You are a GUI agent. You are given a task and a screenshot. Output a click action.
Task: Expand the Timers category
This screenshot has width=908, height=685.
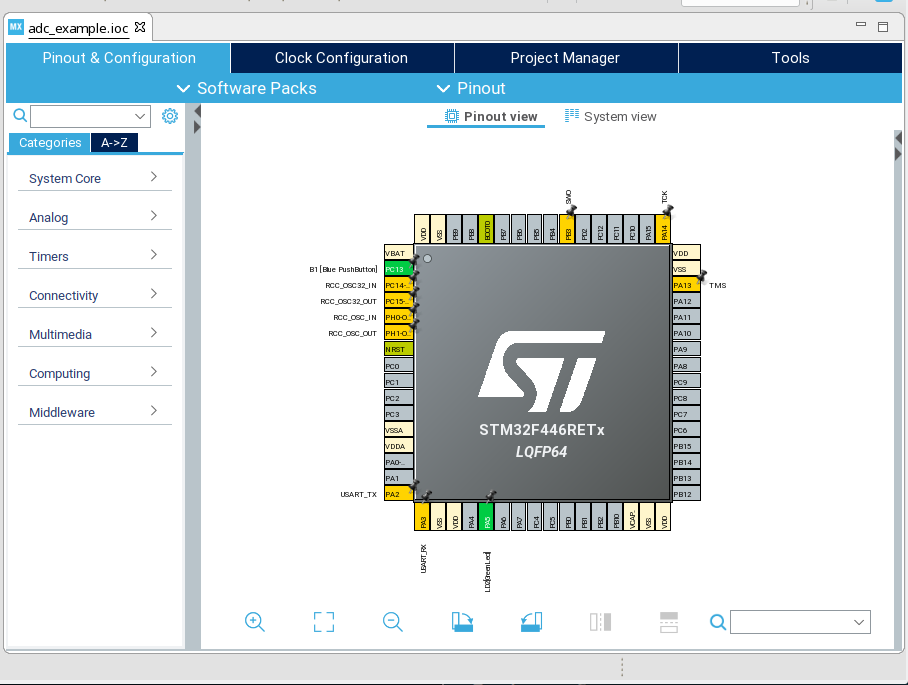(95, 256)
